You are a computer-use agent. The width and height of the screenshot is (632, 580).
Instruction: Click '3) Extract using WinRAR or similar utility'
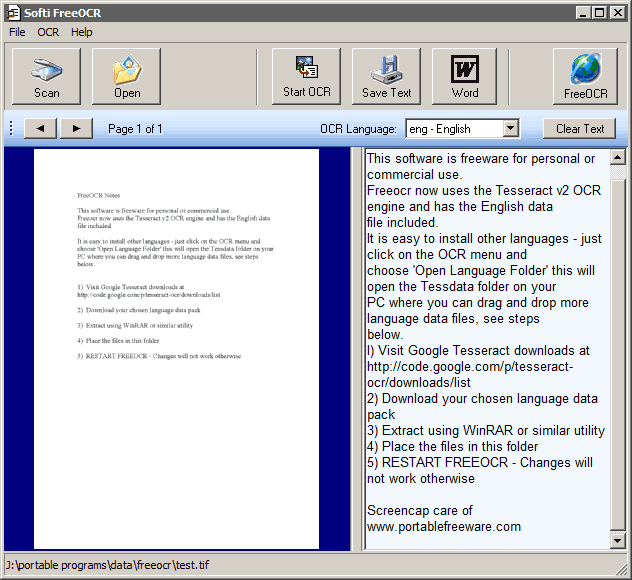(x=486, y=431)
